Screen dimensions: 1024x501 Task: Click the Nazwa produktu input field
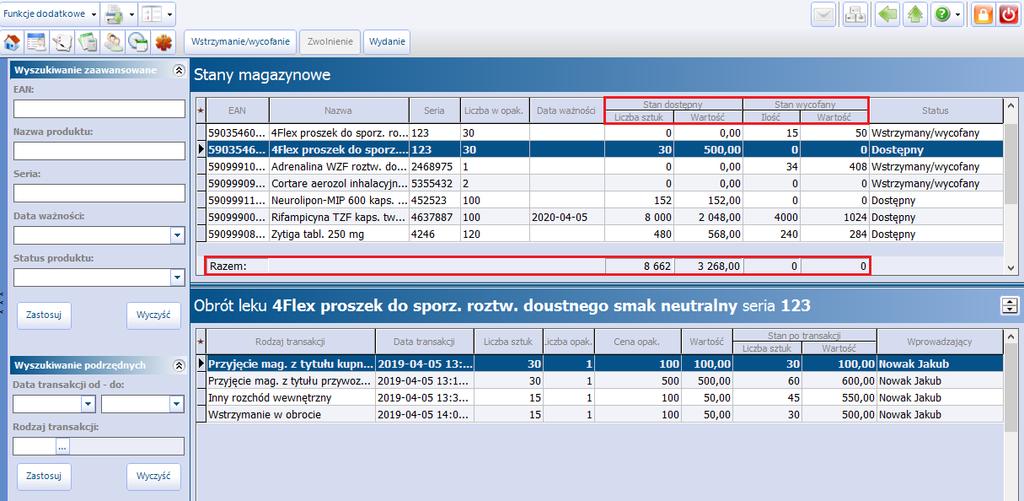click(99, 151)
